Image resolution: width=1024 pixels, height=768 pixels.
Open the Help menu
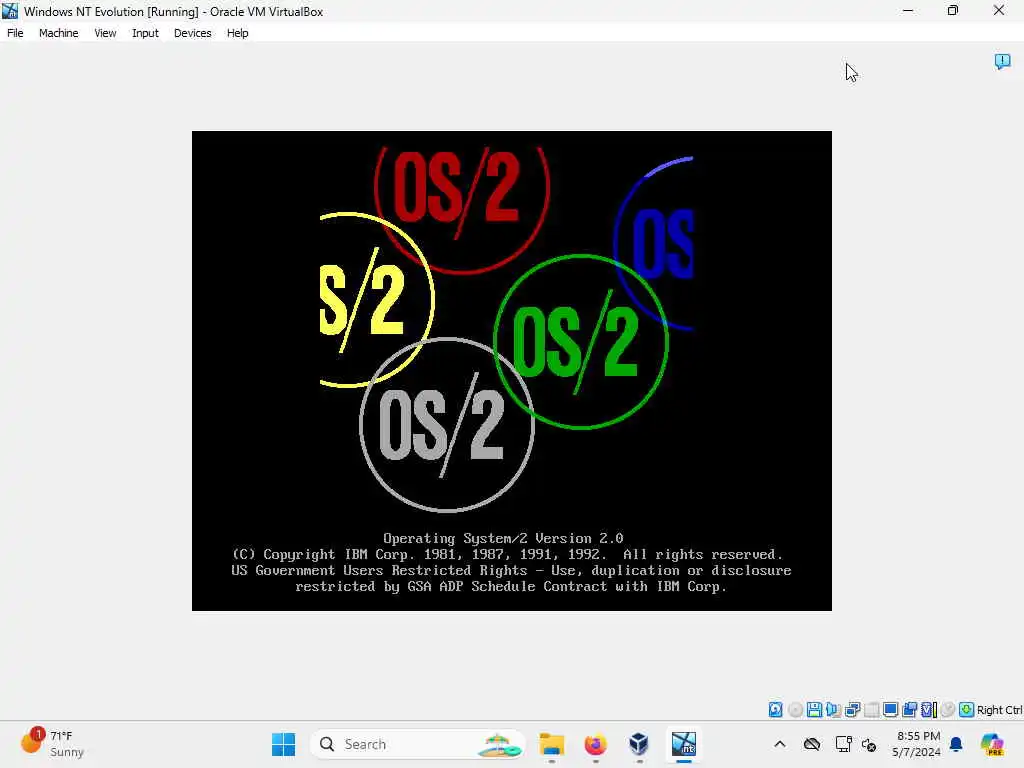coord(237,33)
